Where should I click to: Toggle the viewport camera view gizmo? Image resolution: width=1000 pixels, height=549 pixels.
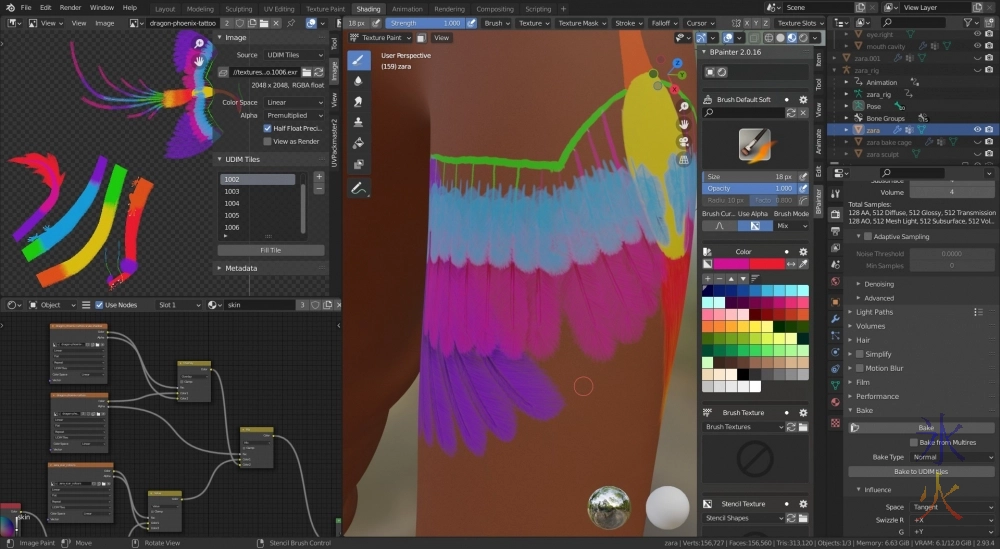tap(683, 141)
